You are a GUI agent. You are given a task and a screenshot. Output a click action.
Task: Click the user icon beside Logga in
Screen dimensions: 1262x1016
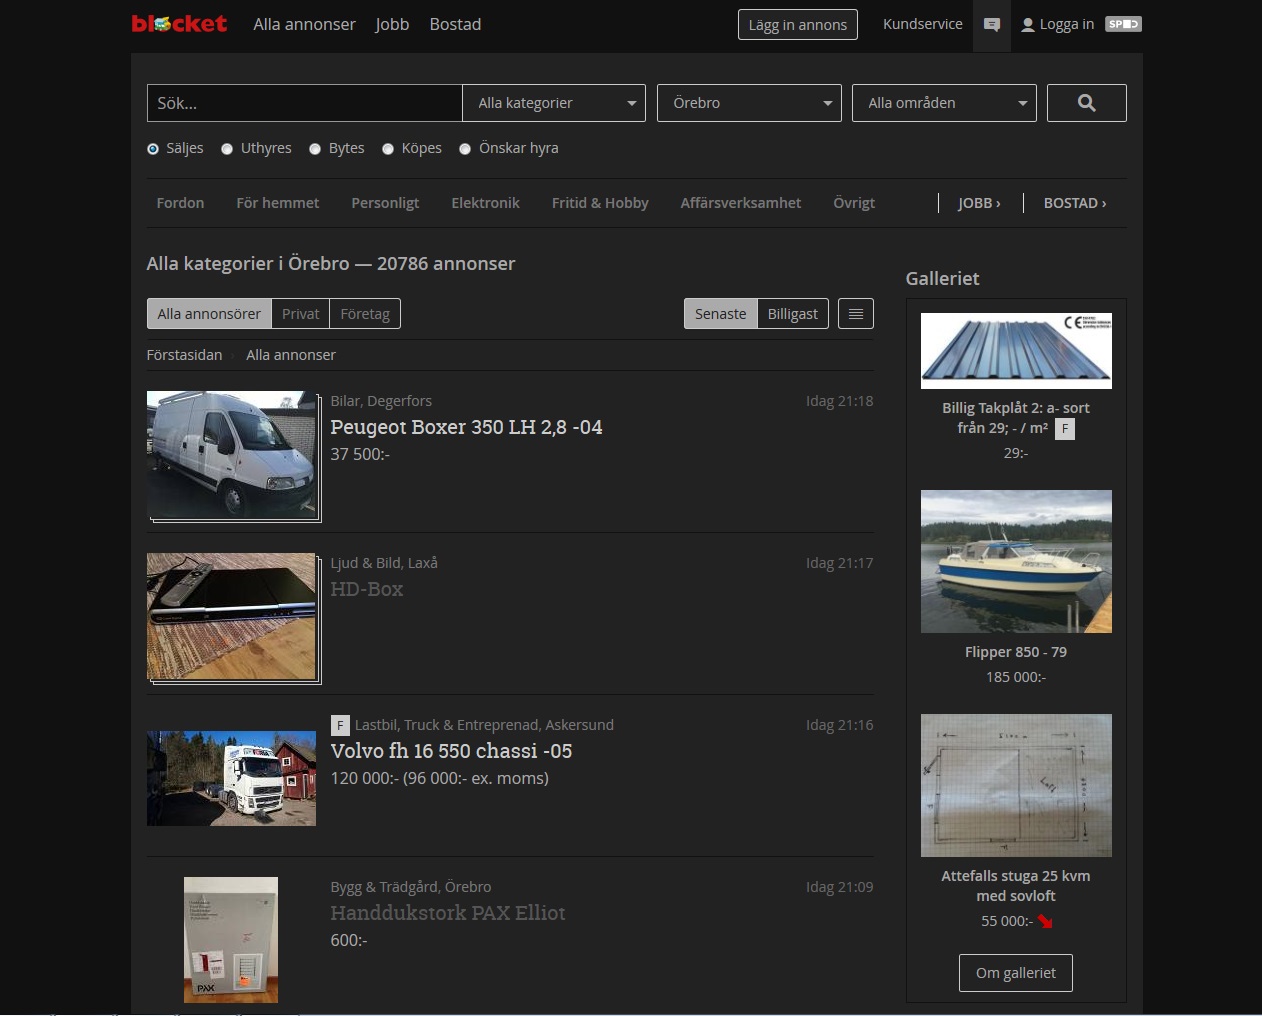(1027, 25)
